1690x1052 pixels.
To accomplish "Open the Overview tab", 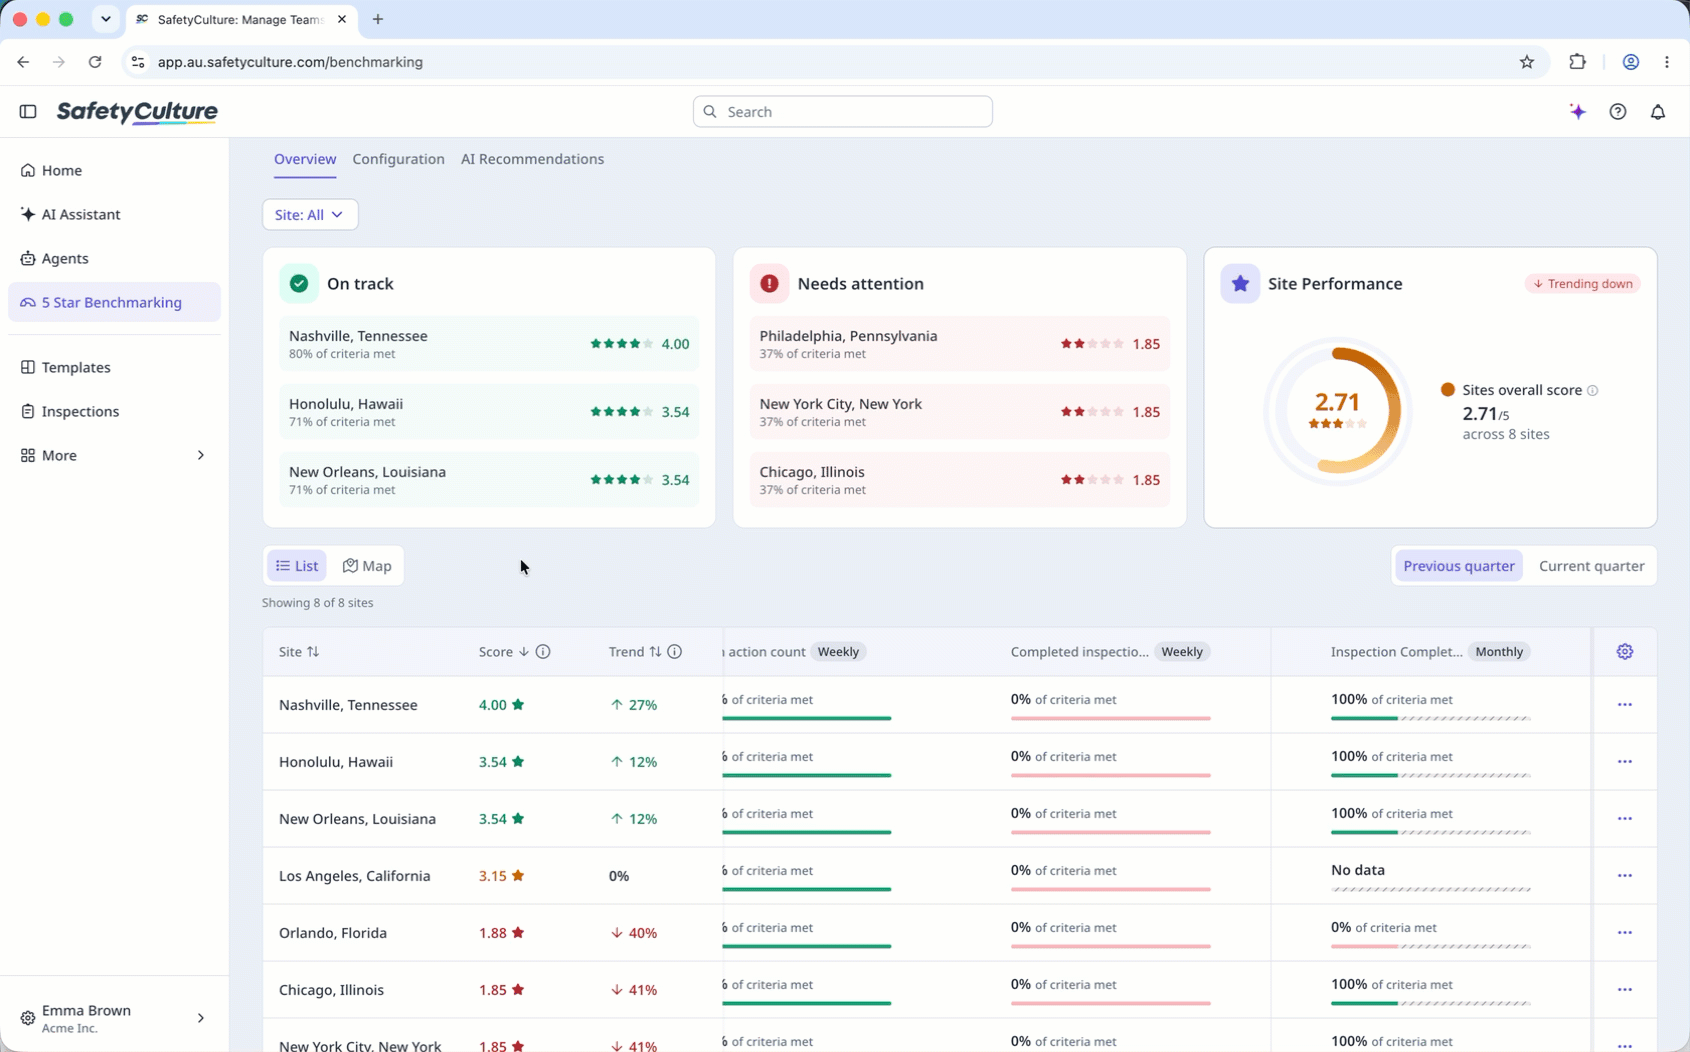I will [x=305, y=159].
